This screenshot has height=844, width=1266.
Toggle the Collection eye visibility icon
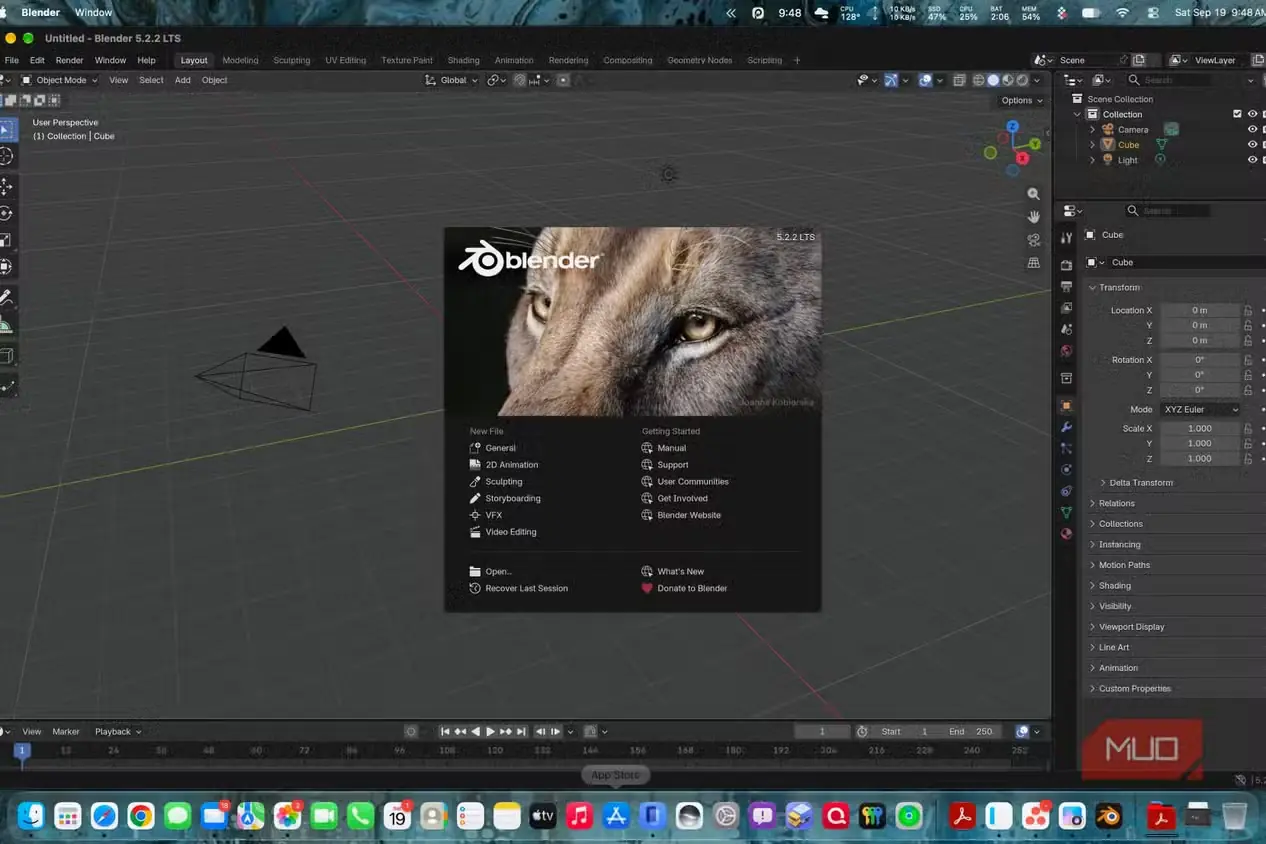pos(1252,114)
